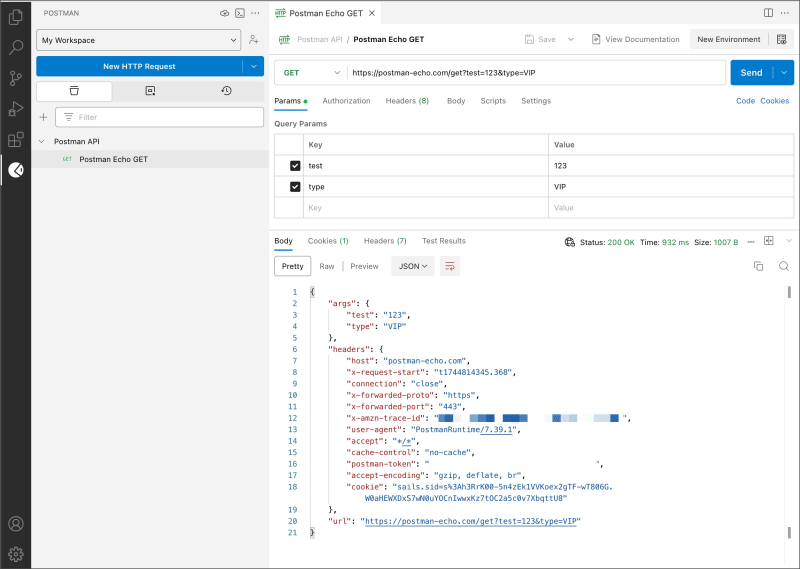Screen dimensions: 800x569
Task: Click the invite people icon beside workspace
Action: [253, 40]
